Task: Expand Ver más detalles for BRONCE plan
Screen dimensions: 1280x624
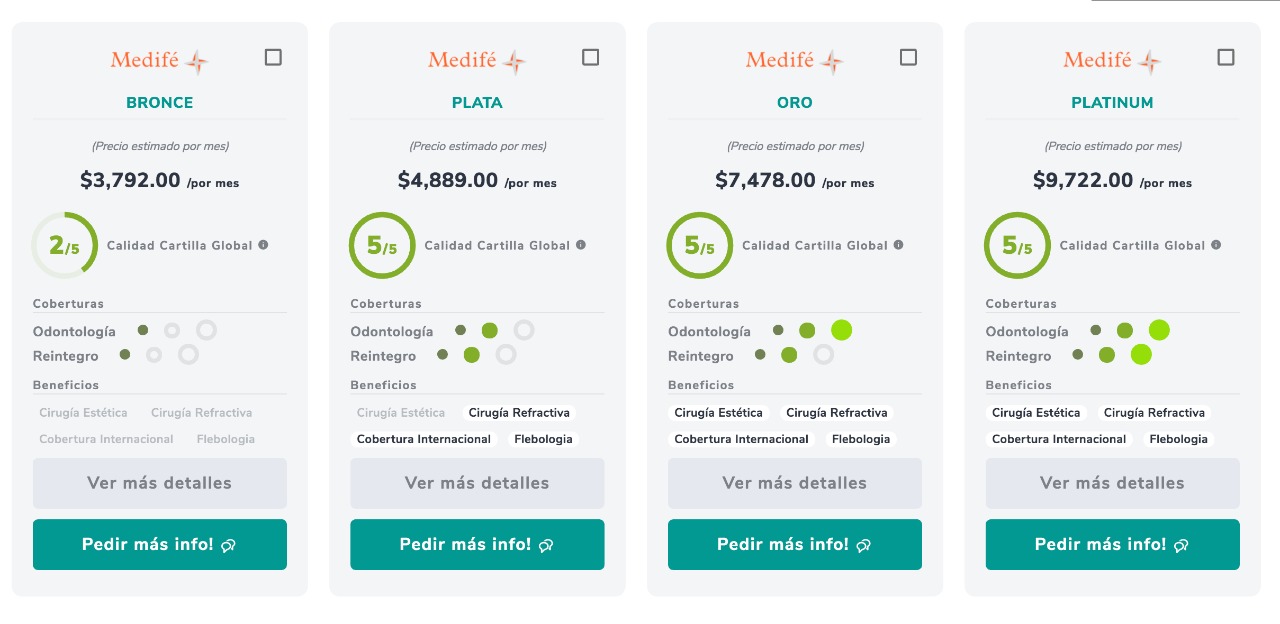Action: [x=160, y=483]
